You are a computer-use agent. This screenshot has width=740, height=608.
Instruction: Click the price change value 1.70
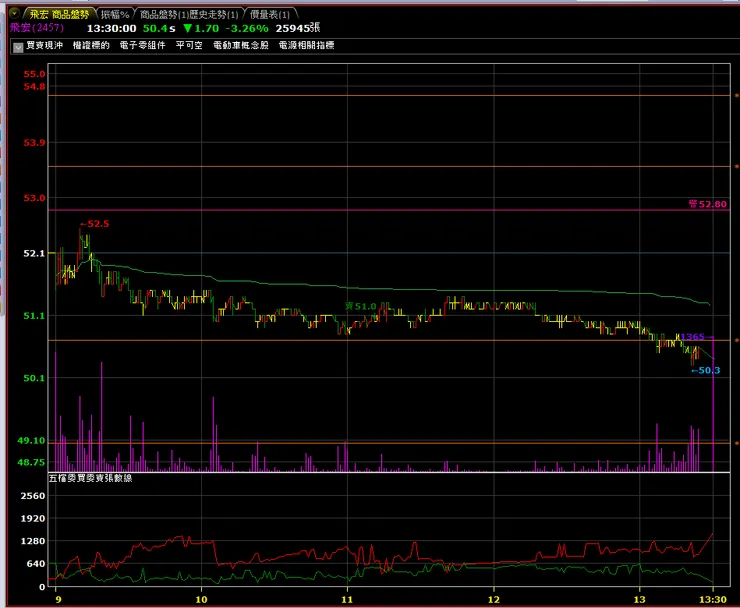tap(207, 28)
